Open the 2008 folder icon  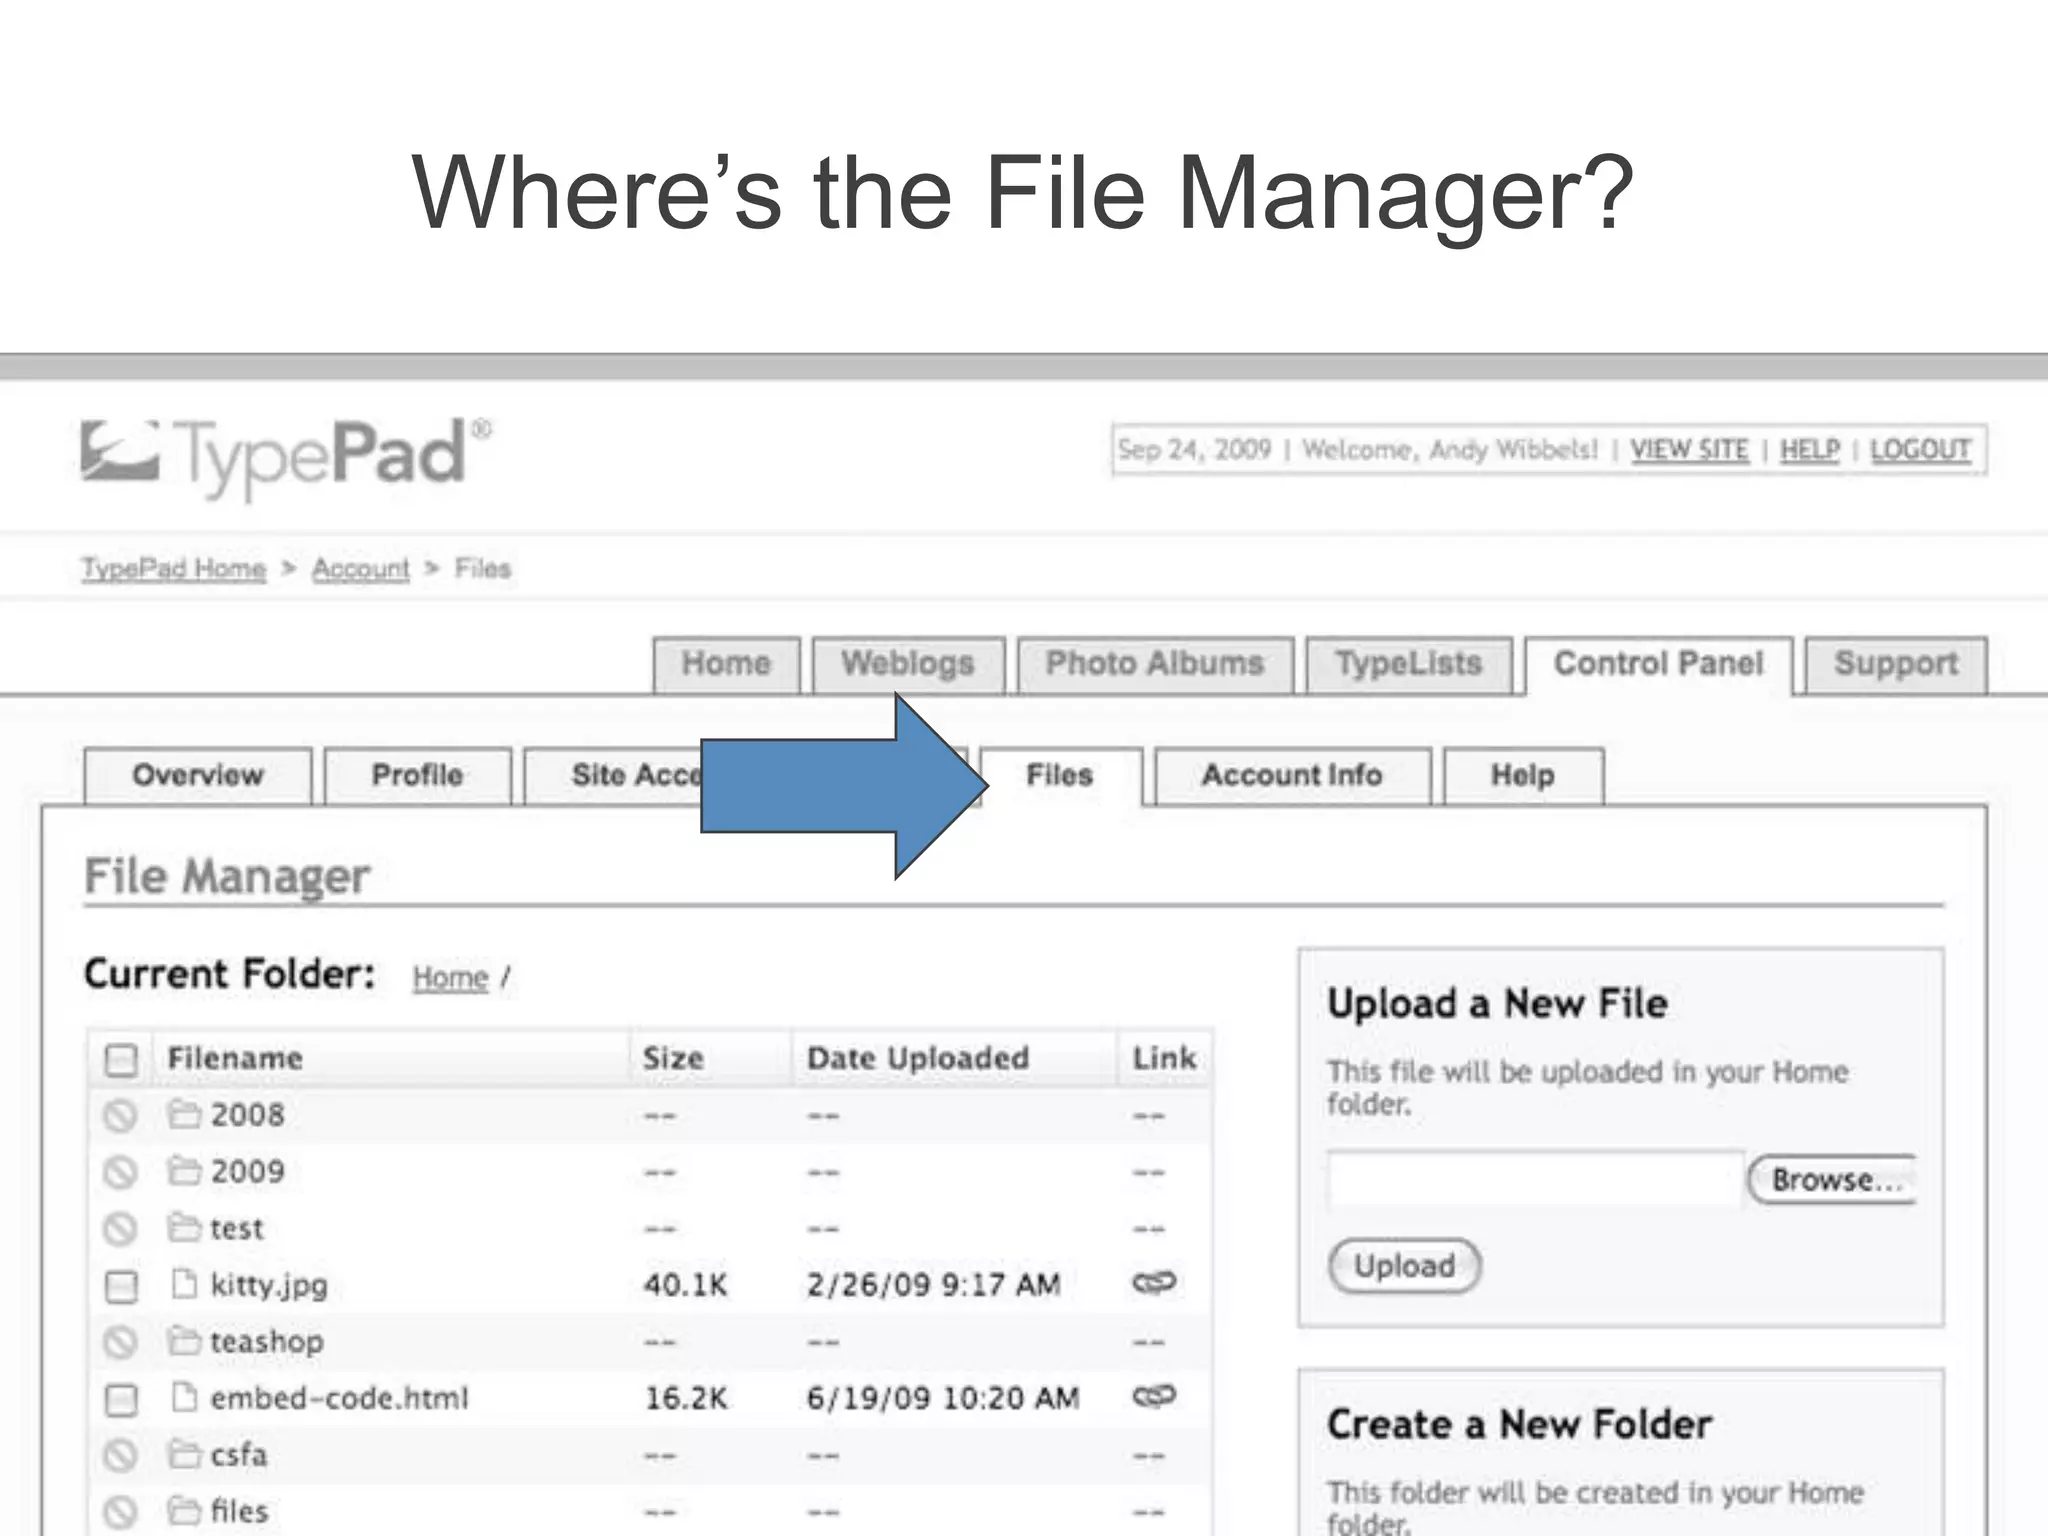coord(184,1114)
